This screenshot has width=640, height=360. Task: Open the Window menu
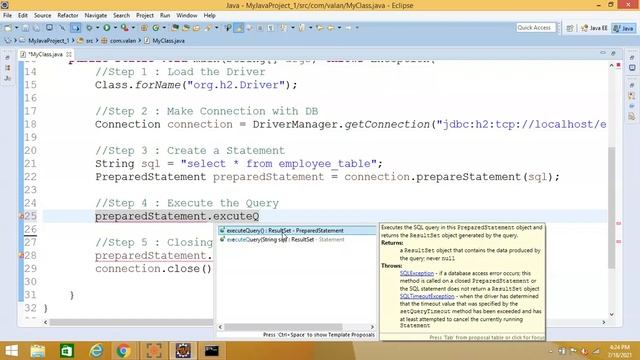coord(187,16)
